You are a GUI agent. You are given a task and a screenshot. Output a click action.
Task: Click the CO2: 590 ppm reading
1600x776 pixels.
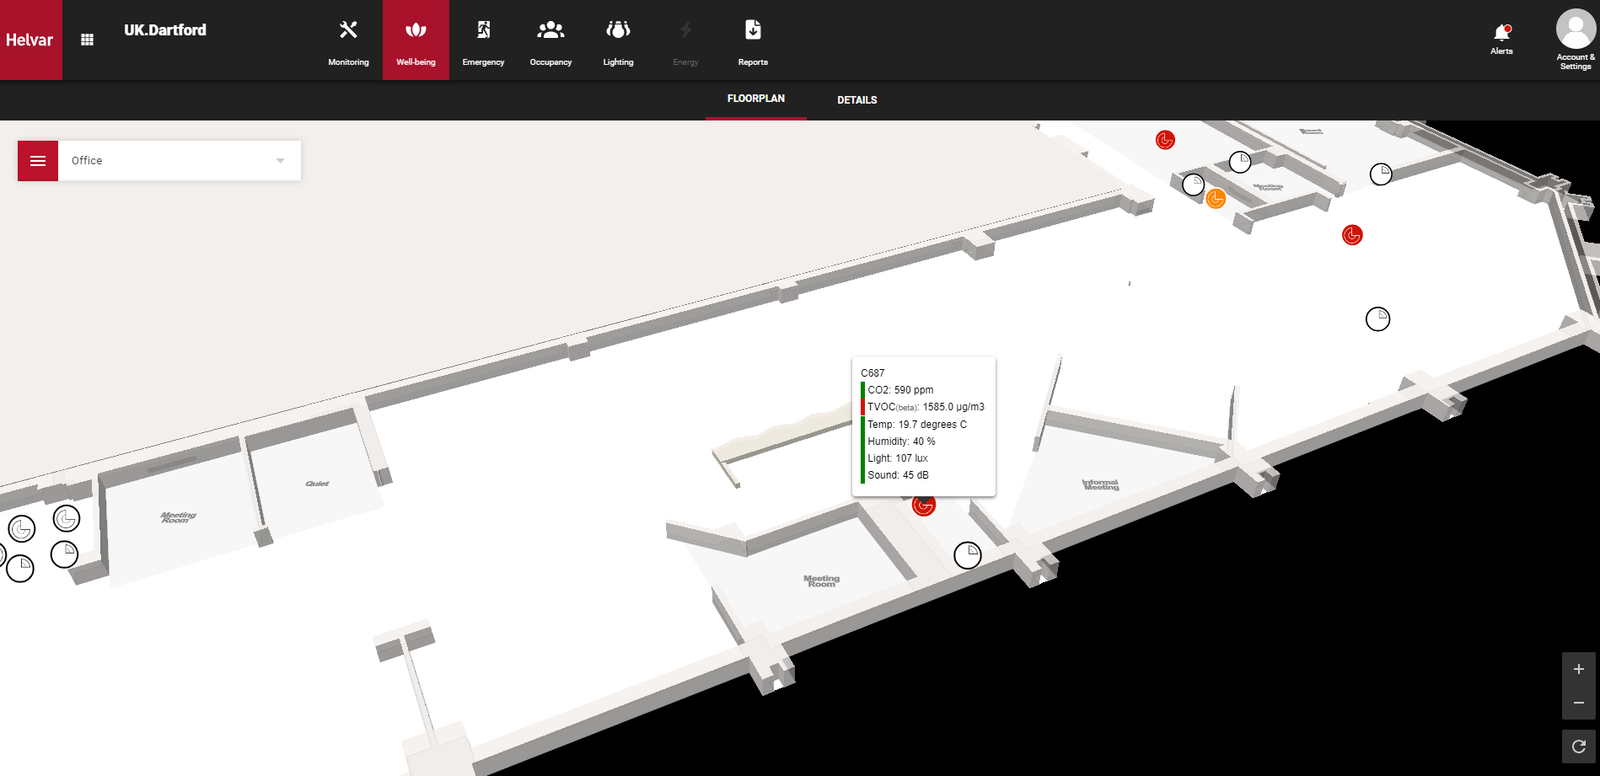(901, 390)
